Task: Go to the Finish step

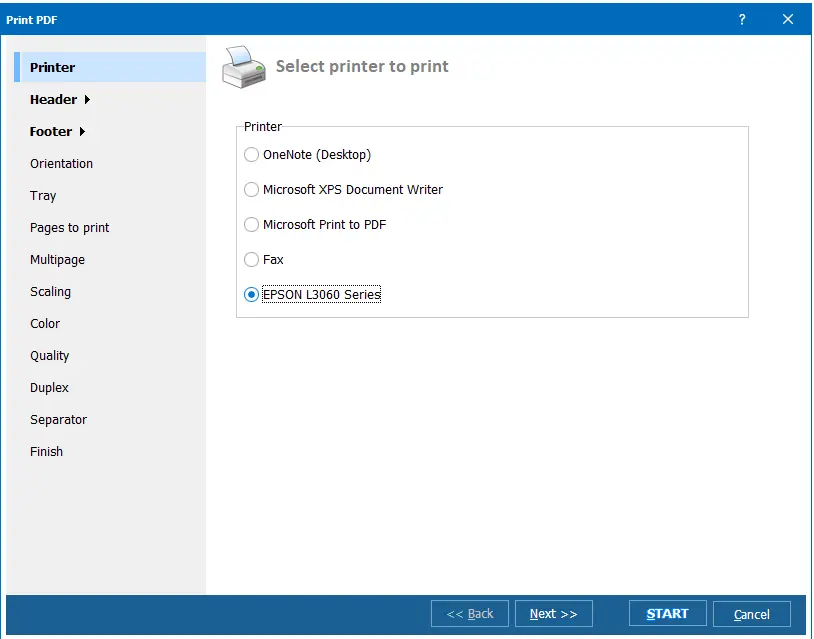Action: click(46, 451)
